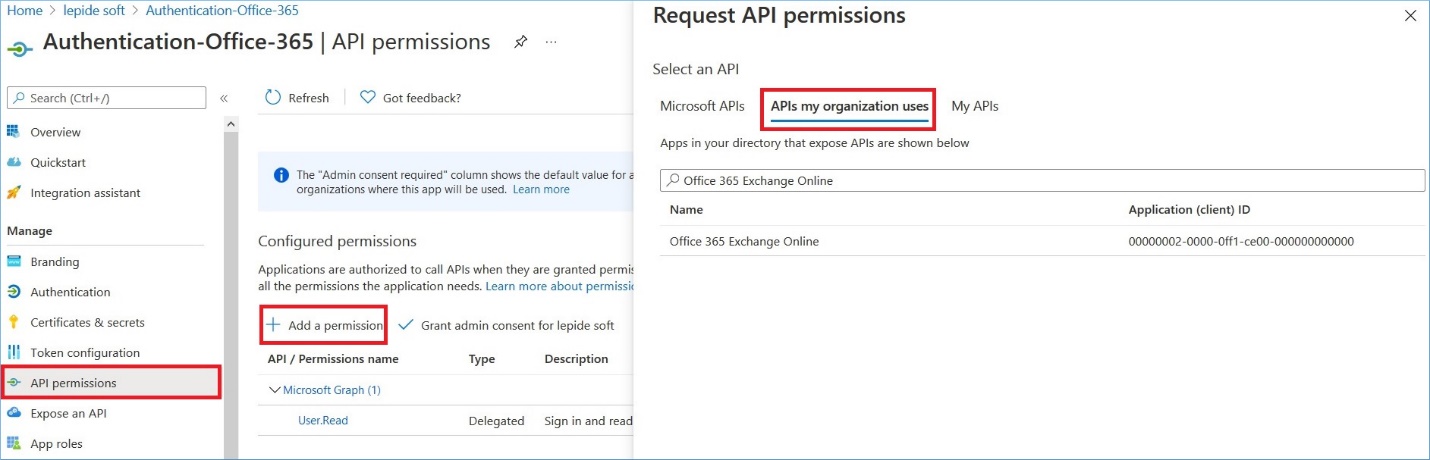Close the Request API permissions panel
1430x460 pixels.
click(1411, 16)
